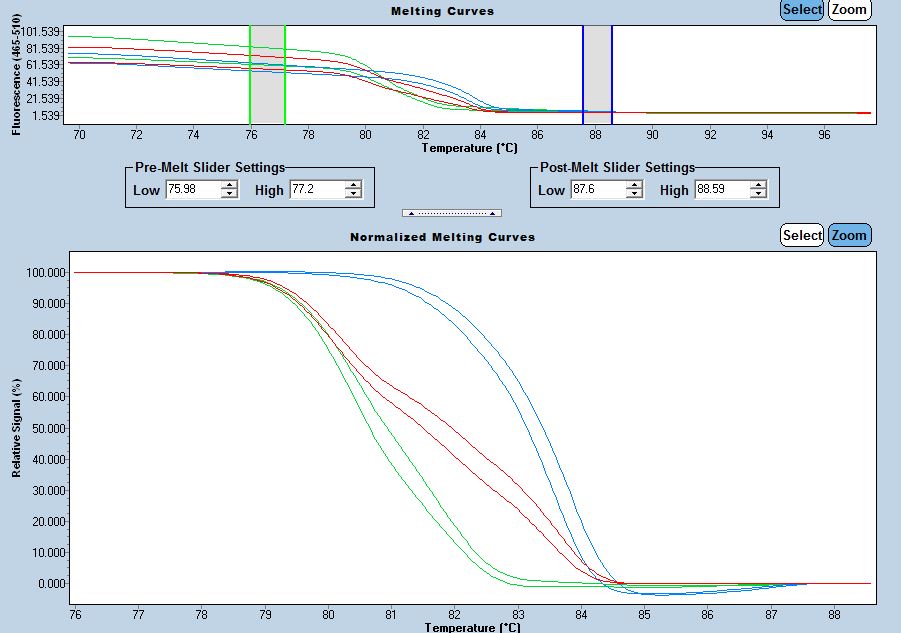Decrease Post-Melt Low value with down arrow
Viewport: 901px width, 633px height.
click(635, 194)
